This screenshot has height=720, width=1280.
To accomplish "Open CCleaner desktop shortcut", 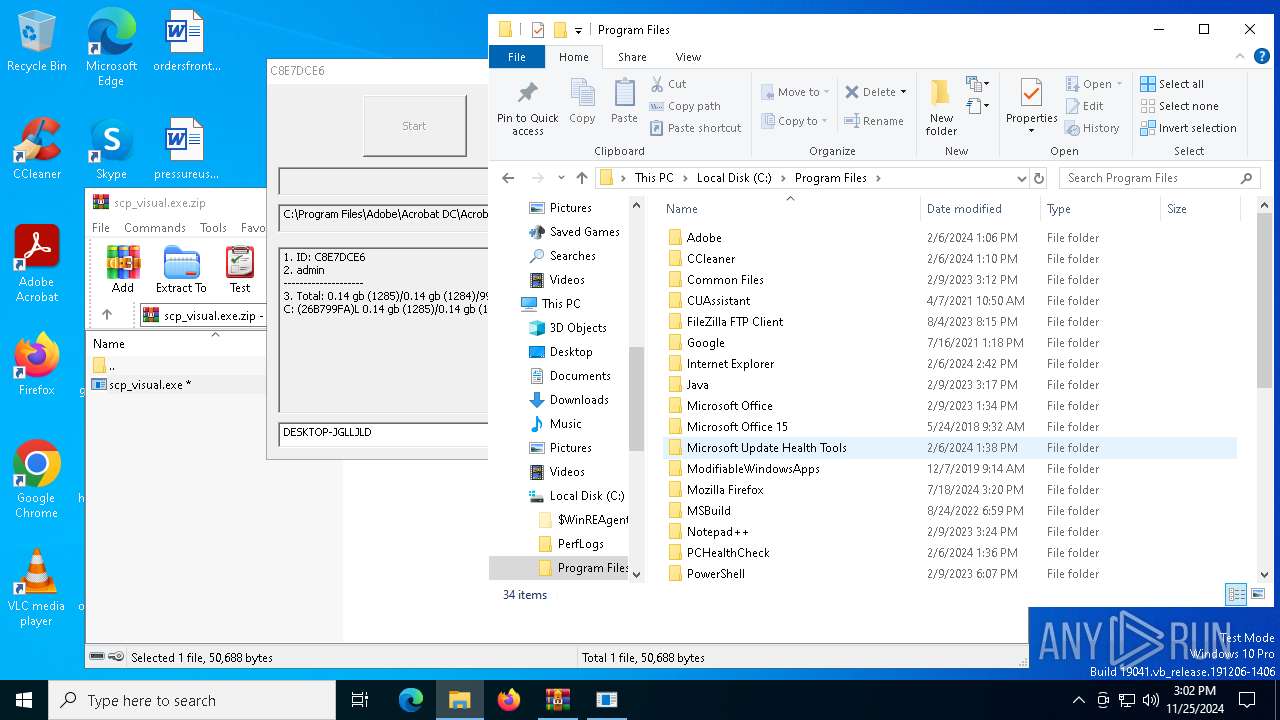I will pos(37,148).
